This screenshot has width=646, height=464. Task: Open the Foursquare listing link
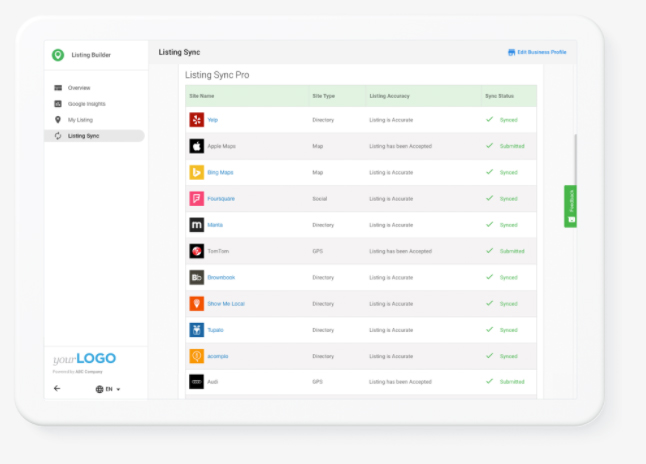(x=221, y=199)
